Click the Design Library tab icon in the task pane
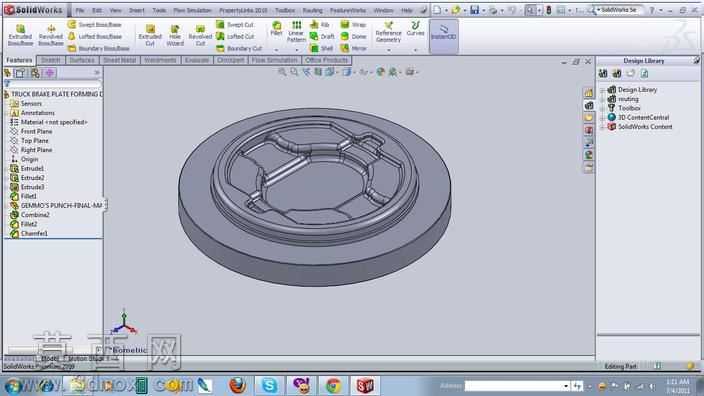The width and height of the screenshot is (704, 396). [x=589, y=106]
